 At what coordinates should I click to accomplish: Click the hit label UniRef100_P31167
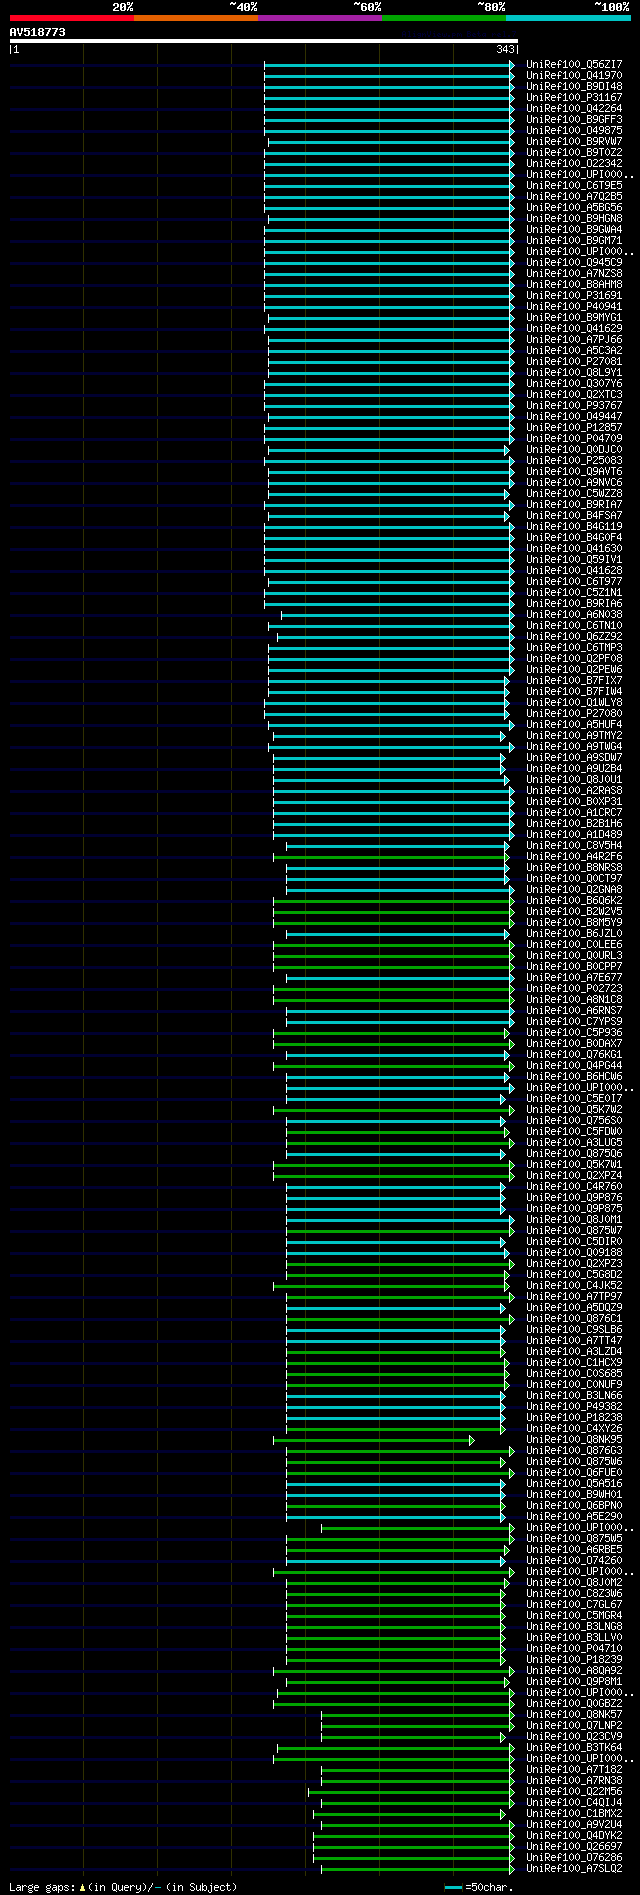click(x=574, y=97)
